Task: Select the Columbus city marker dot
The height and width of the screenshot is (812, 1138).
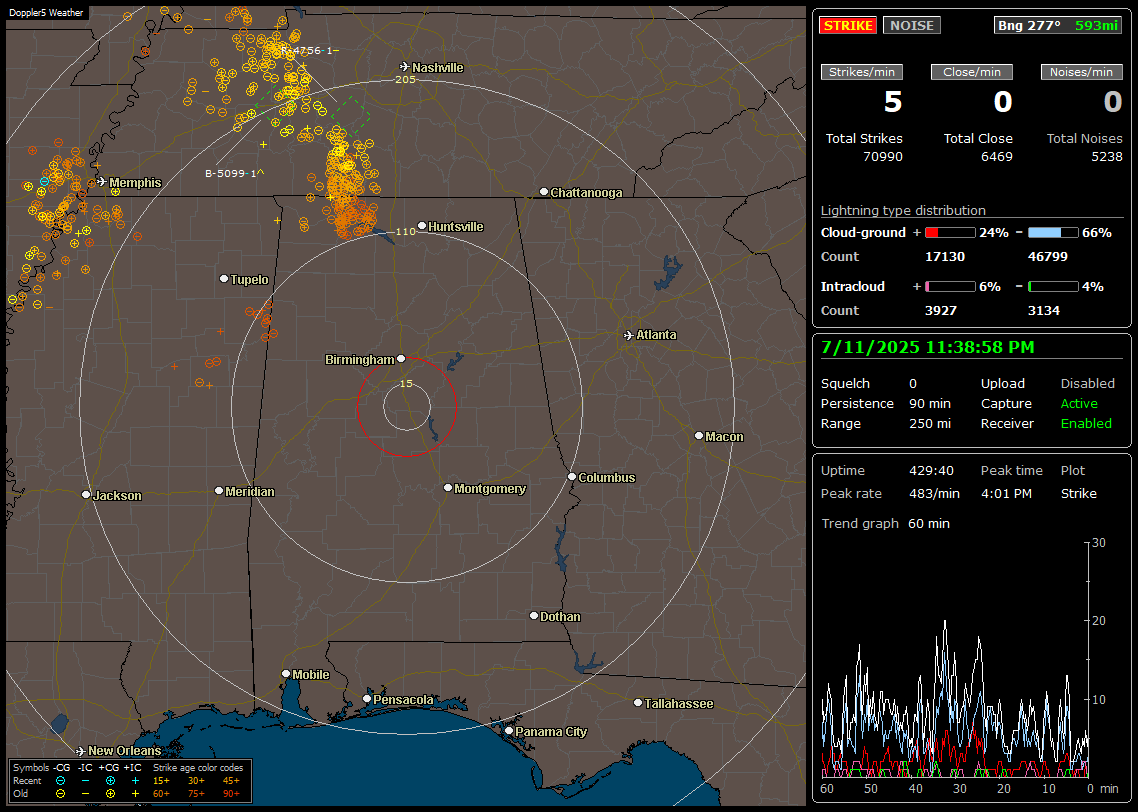Action: [x=572, y=477]
